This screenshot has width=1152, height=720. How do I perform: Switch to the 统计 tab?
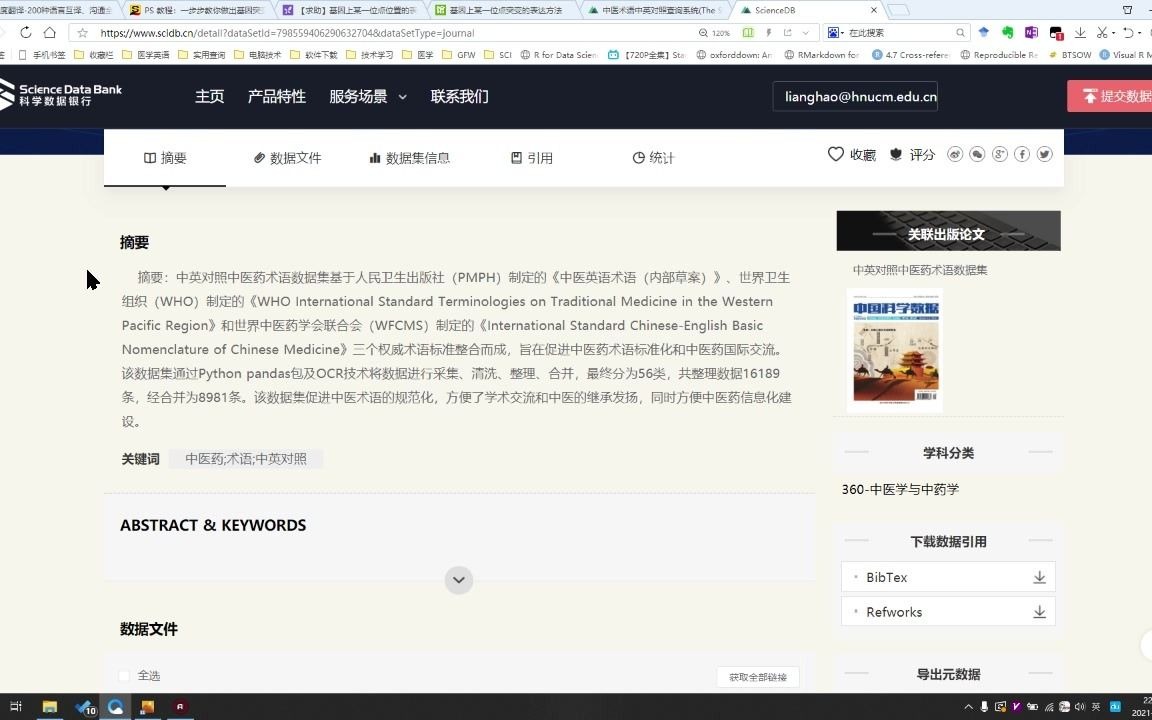coord(653,157)
